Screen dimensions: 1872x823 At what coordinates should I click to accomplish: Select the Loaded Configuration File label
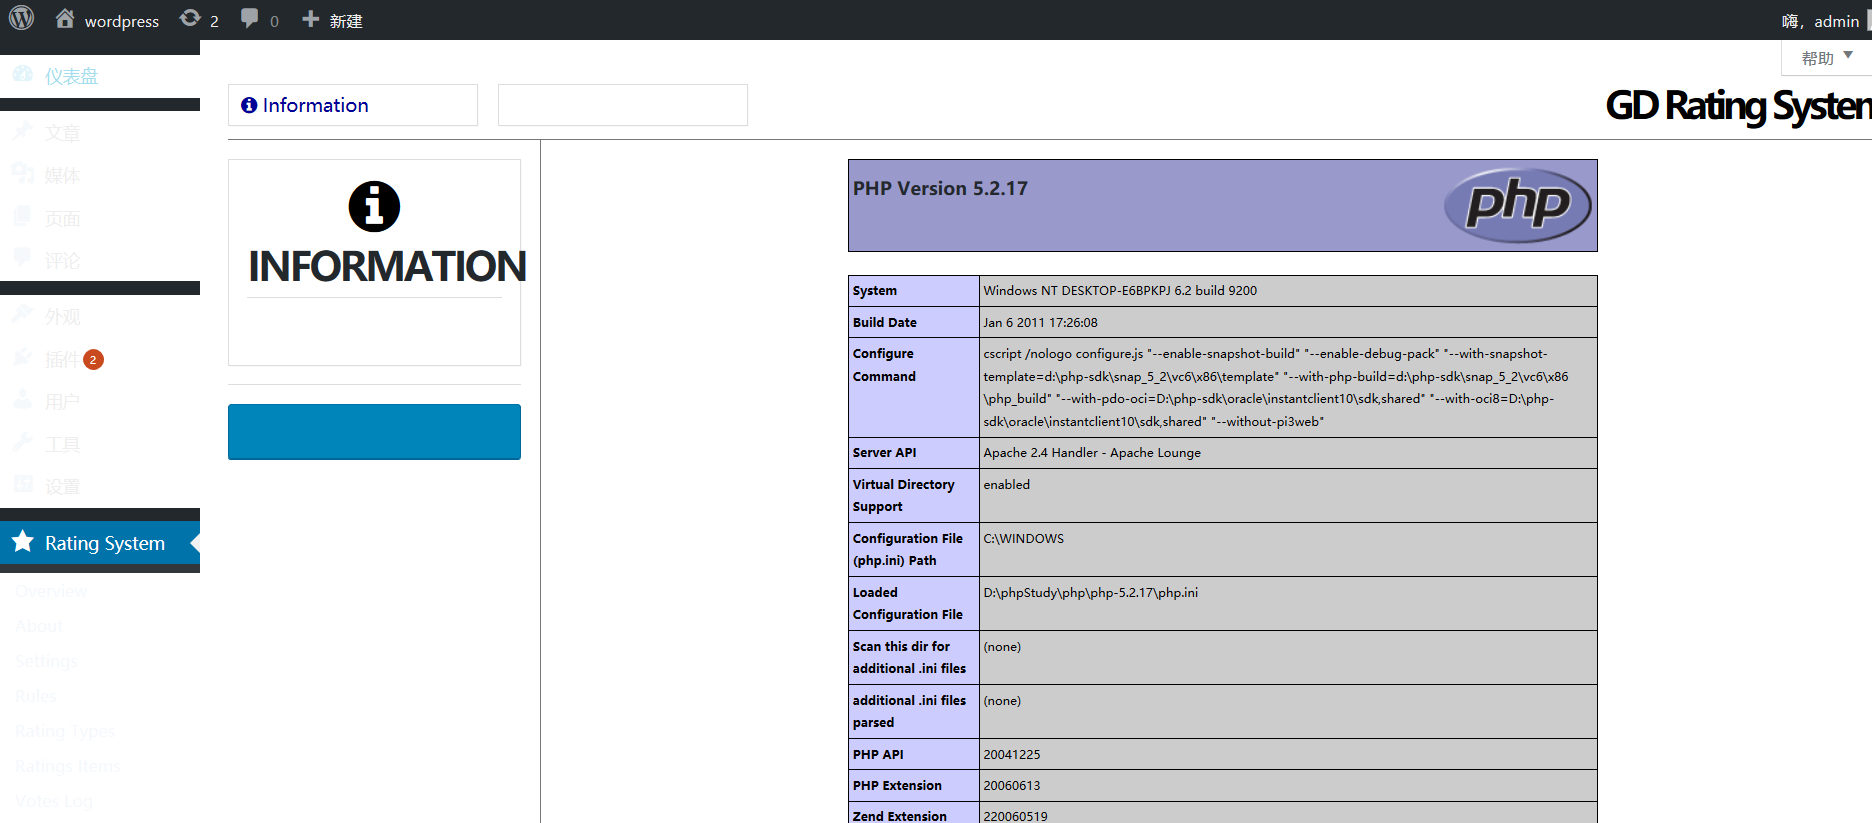(x=908, y=604)
